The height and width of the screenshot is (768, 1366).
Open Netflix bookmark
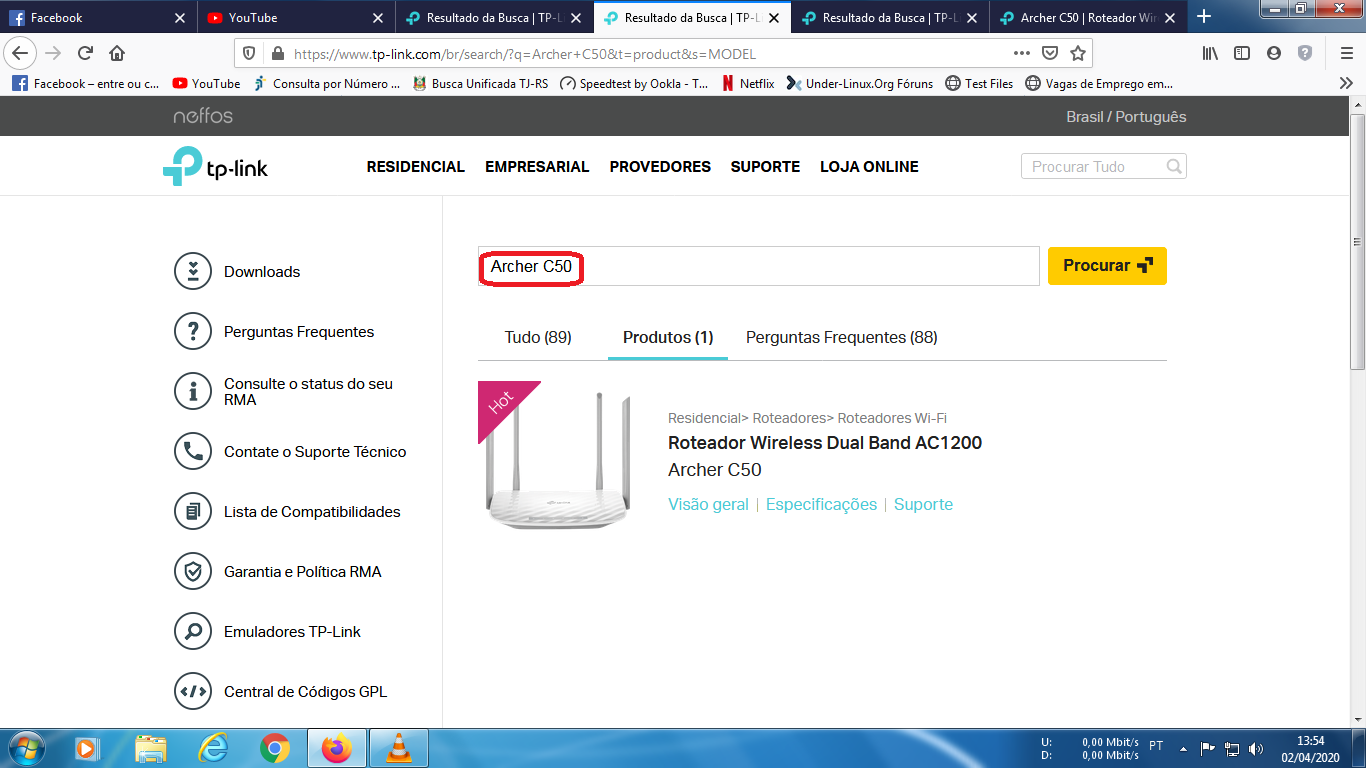pyautogui.click(x=747, y=84)
